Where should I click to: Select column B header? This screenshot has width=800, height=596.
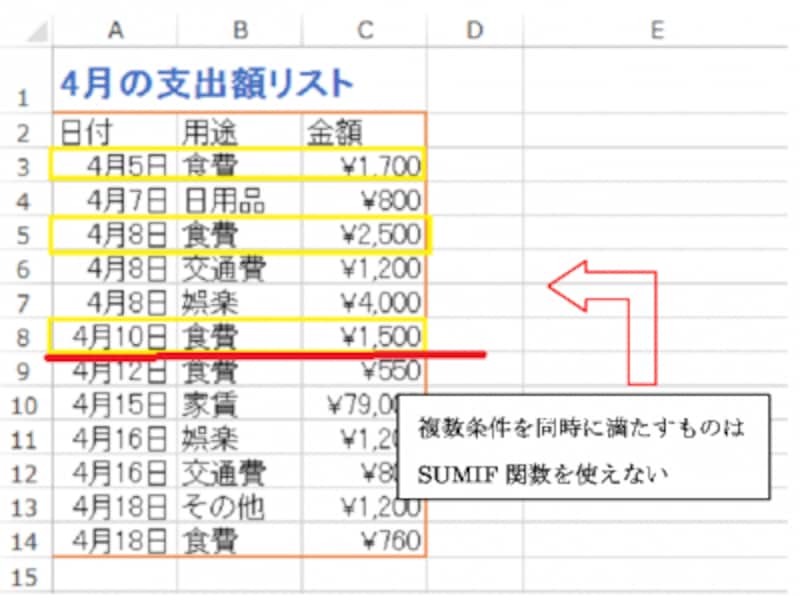pyautogui.click(x=240, y=31)
